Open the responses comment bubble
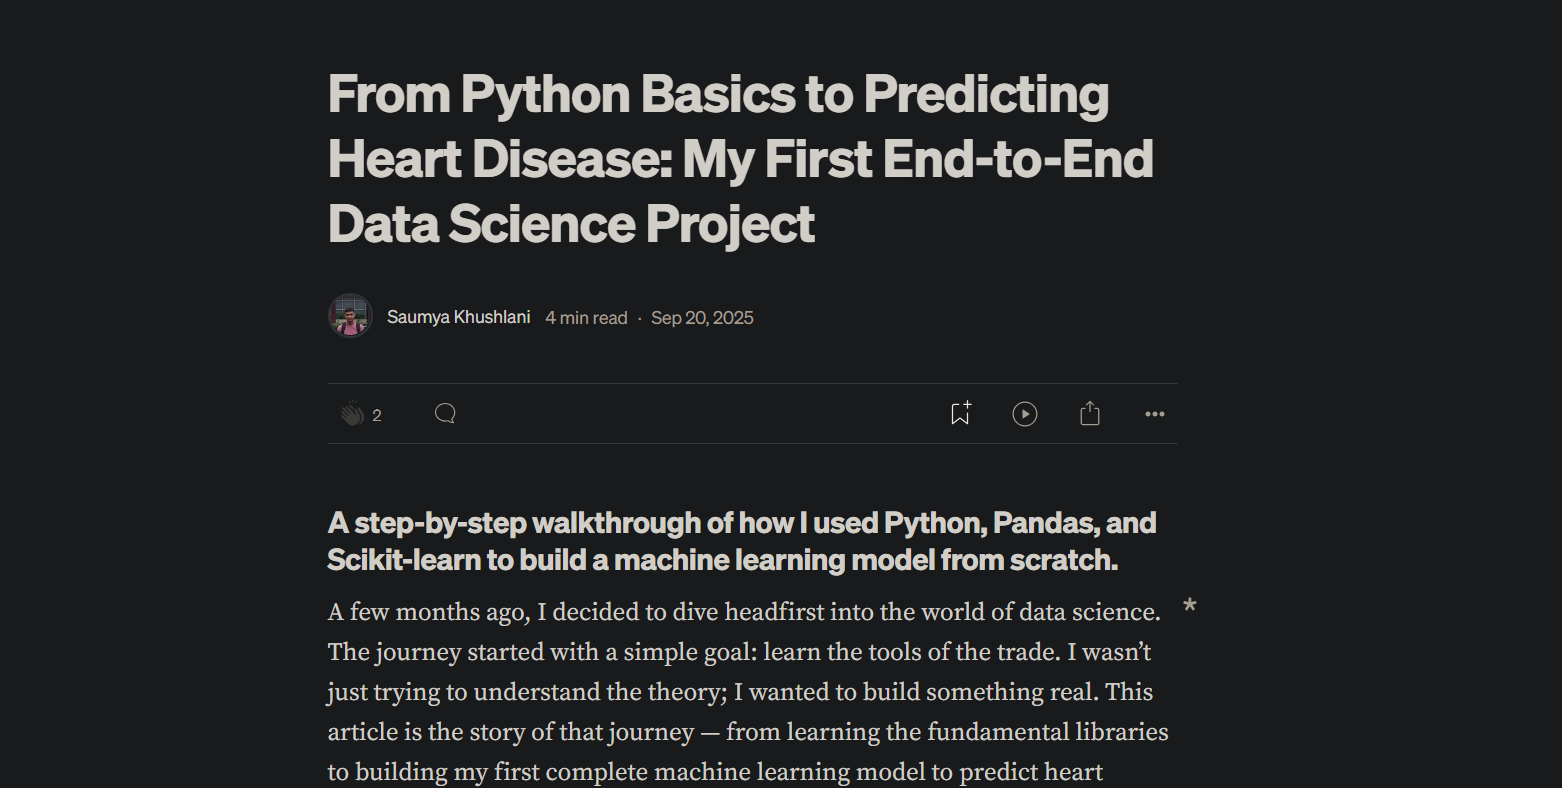 click(445, 414)
